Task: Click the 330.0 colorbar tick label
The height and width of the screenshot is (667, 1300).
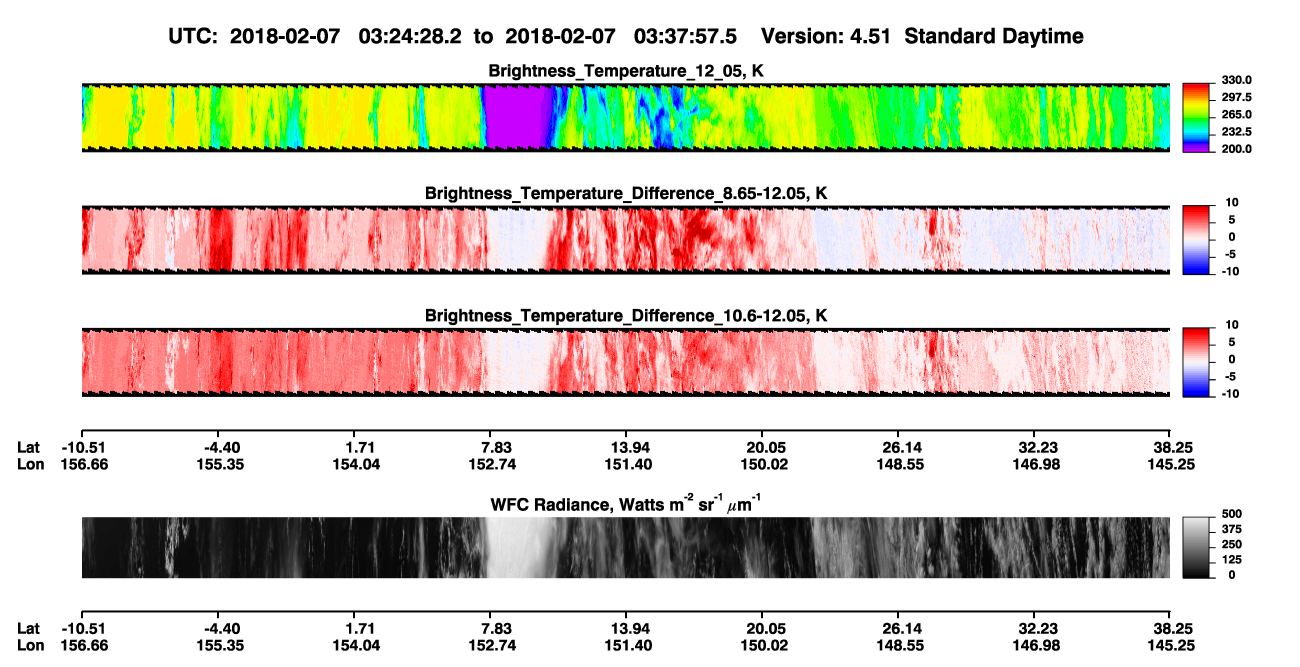Action: [1234, 80]
